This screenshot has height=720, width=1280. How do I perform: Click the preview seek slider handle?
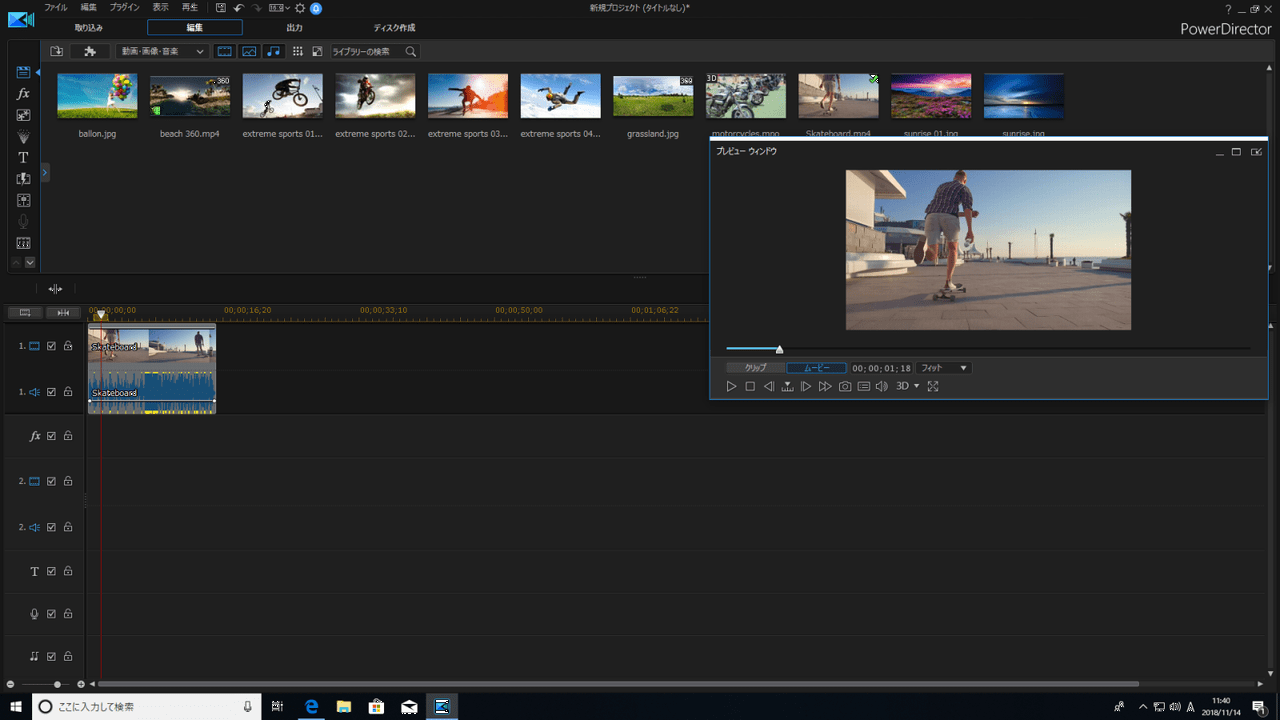pyautogui.click(x=779, y=349)
